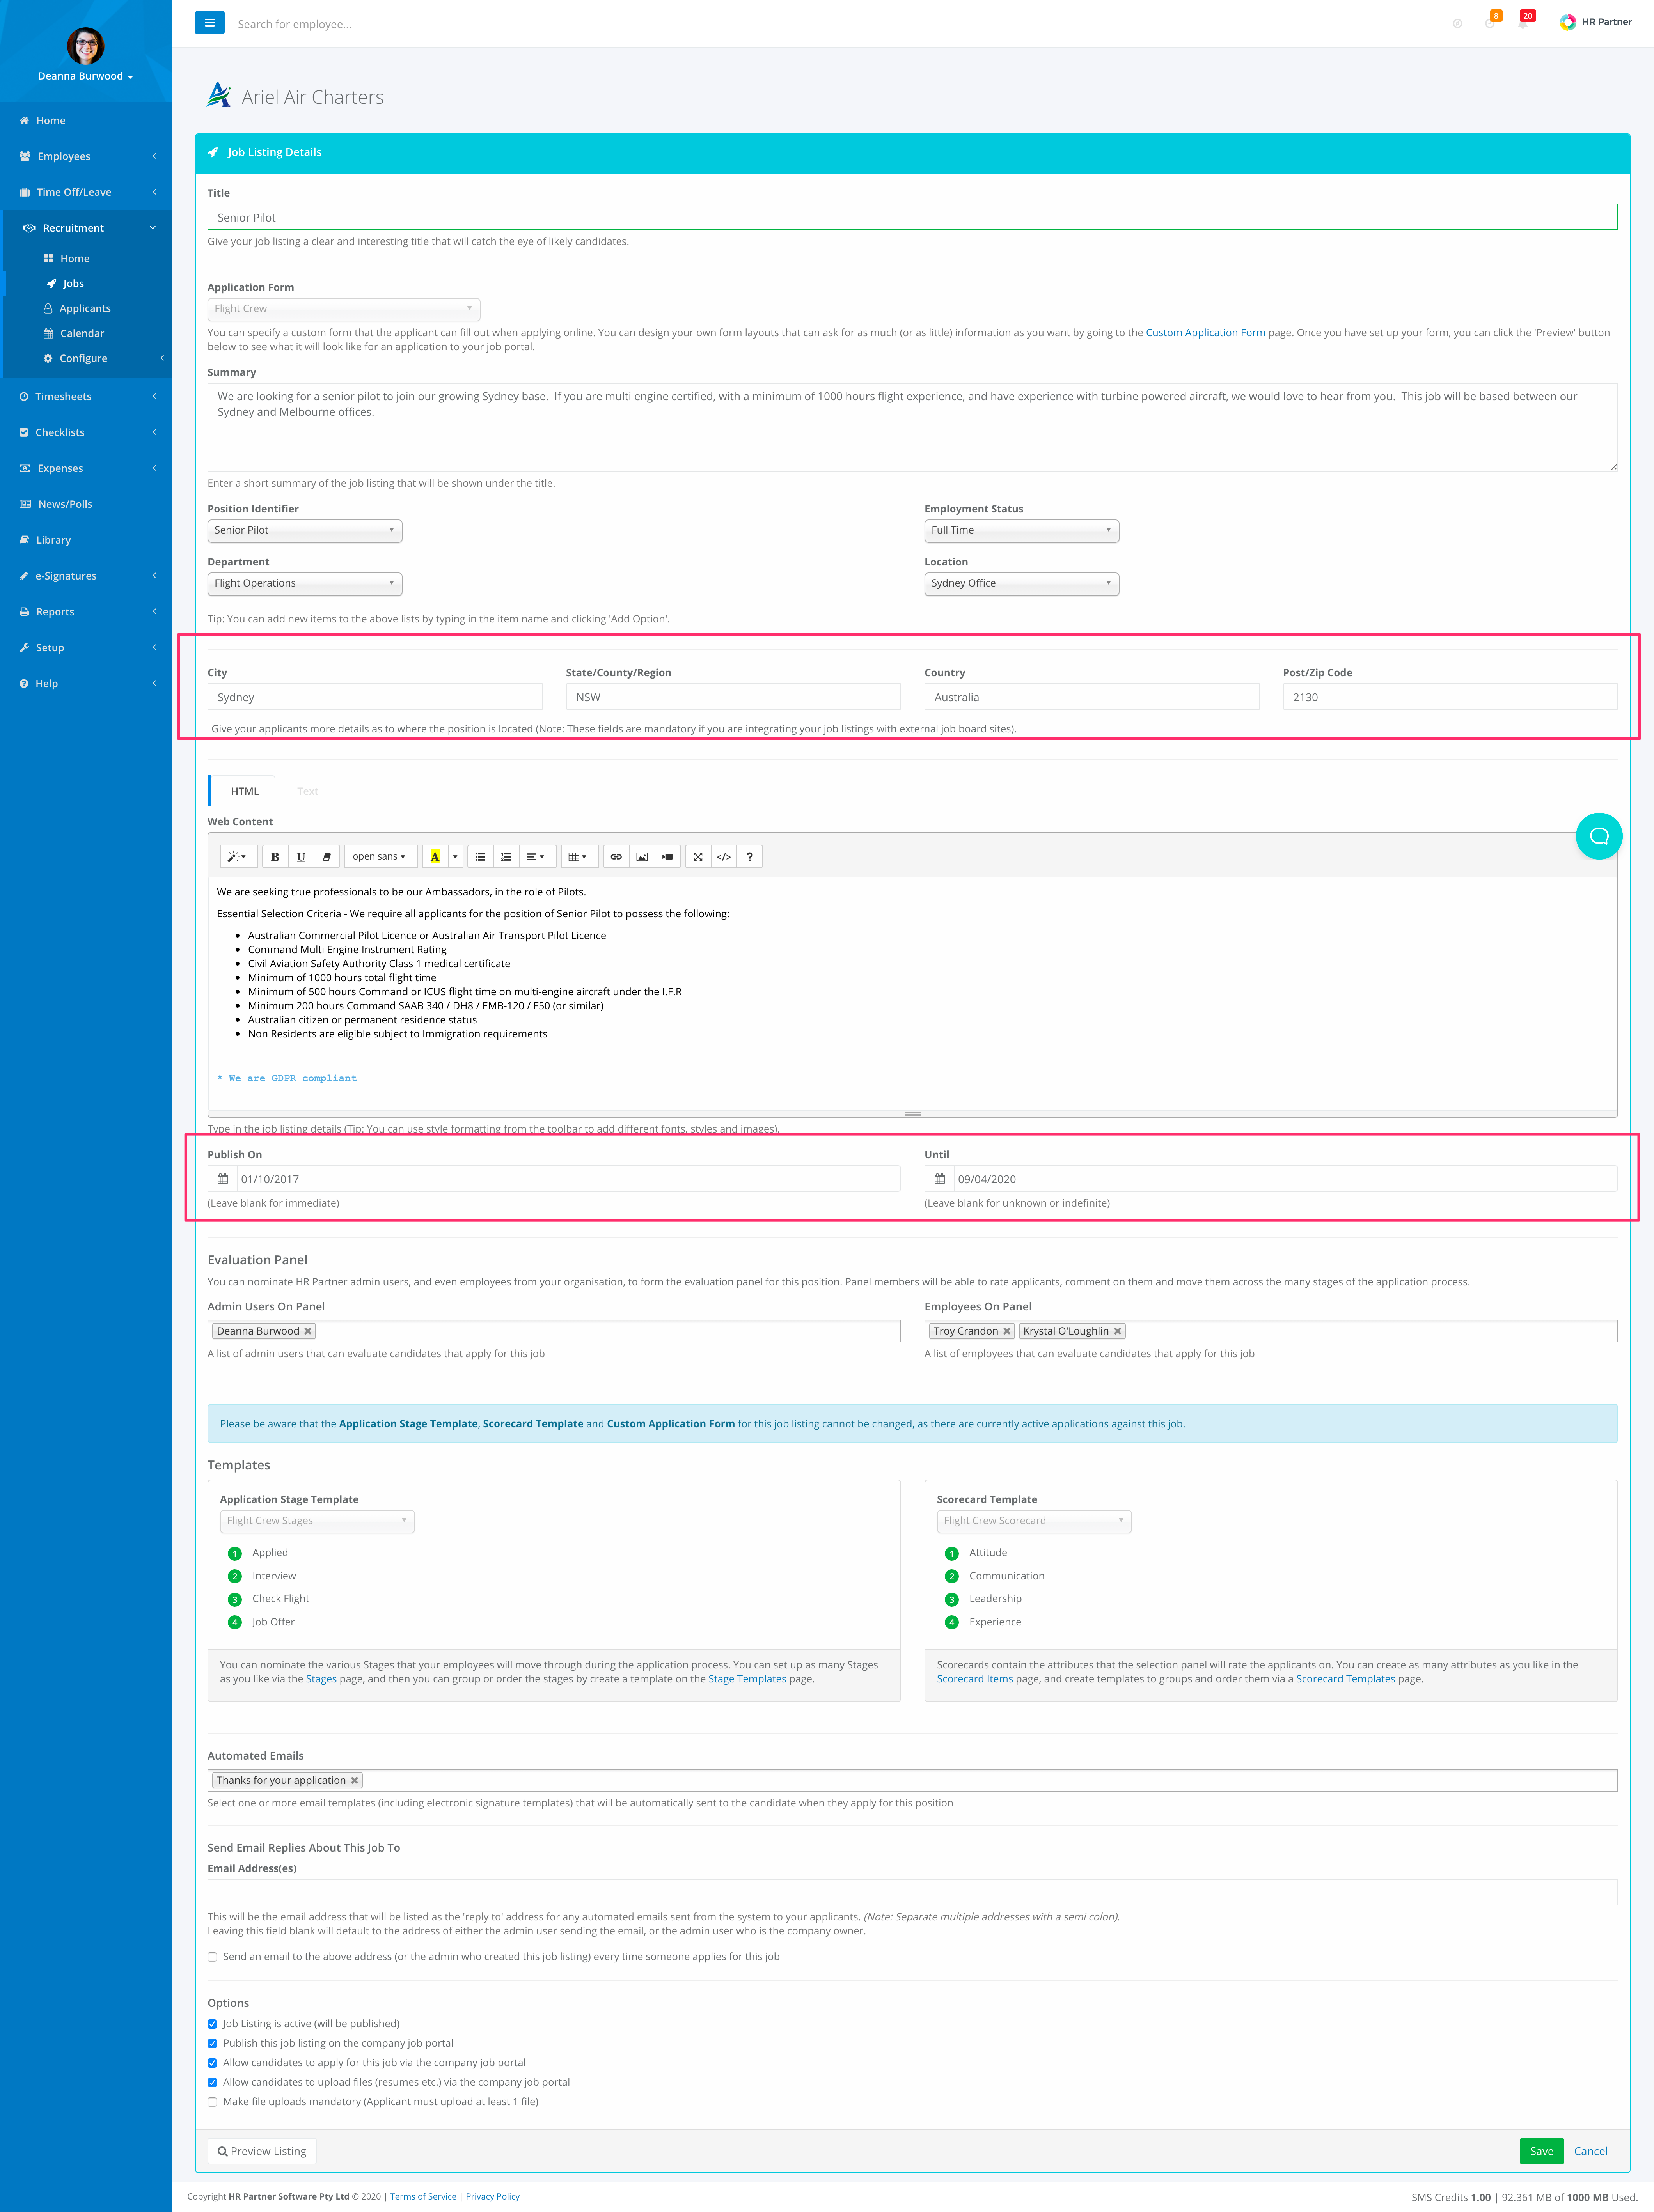Click the Title input field
Screen dimensions: 1654x2212
tap(912, 217)
